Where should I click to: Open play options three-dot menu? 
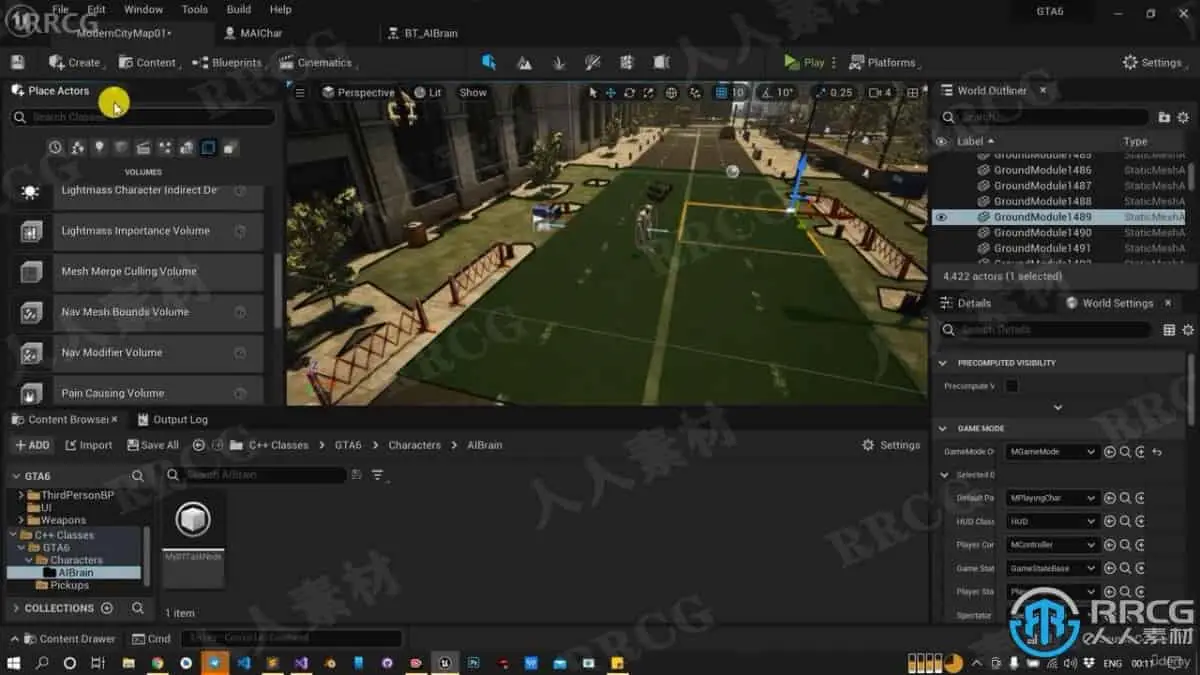click(x=834, y=62)
